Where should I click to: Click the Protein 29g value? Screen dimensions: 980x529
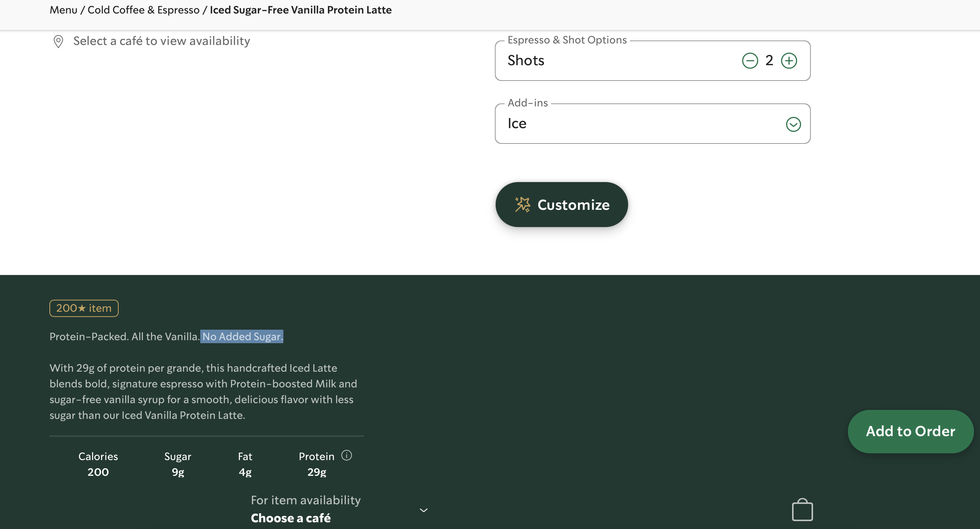317,472
